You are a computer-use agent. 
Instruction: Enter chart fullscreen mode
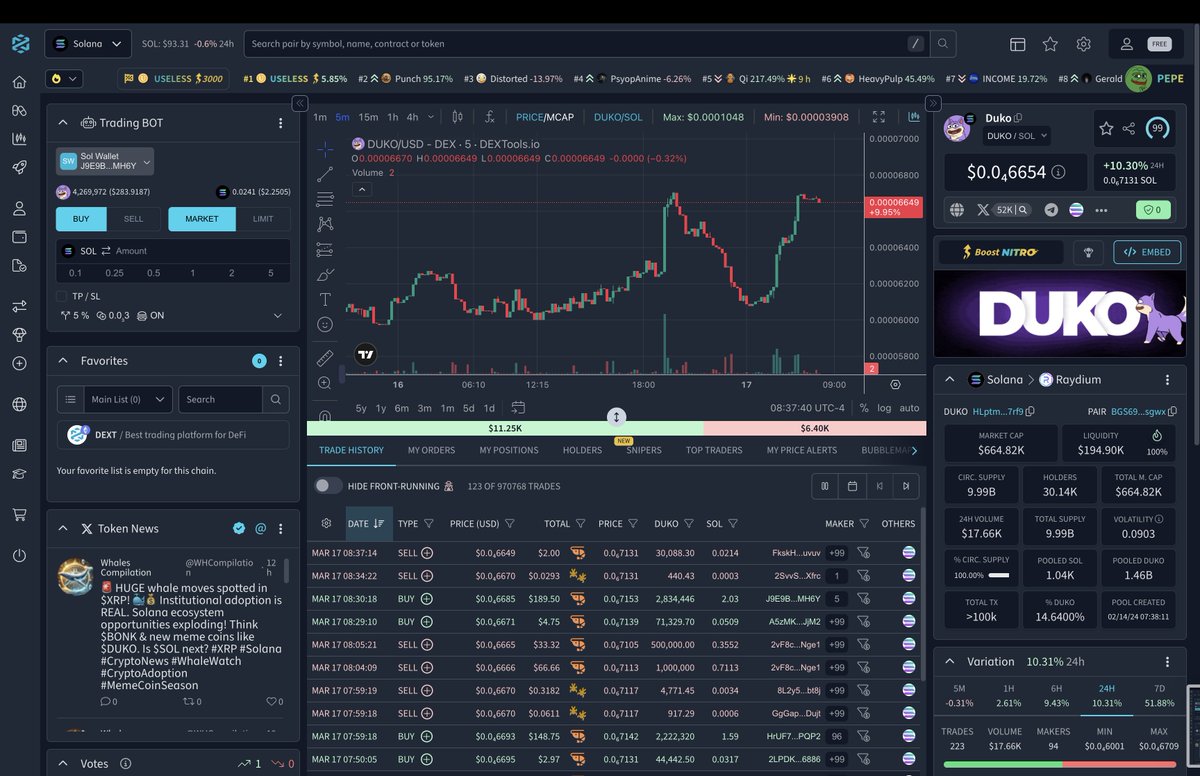tap(879, 117)
